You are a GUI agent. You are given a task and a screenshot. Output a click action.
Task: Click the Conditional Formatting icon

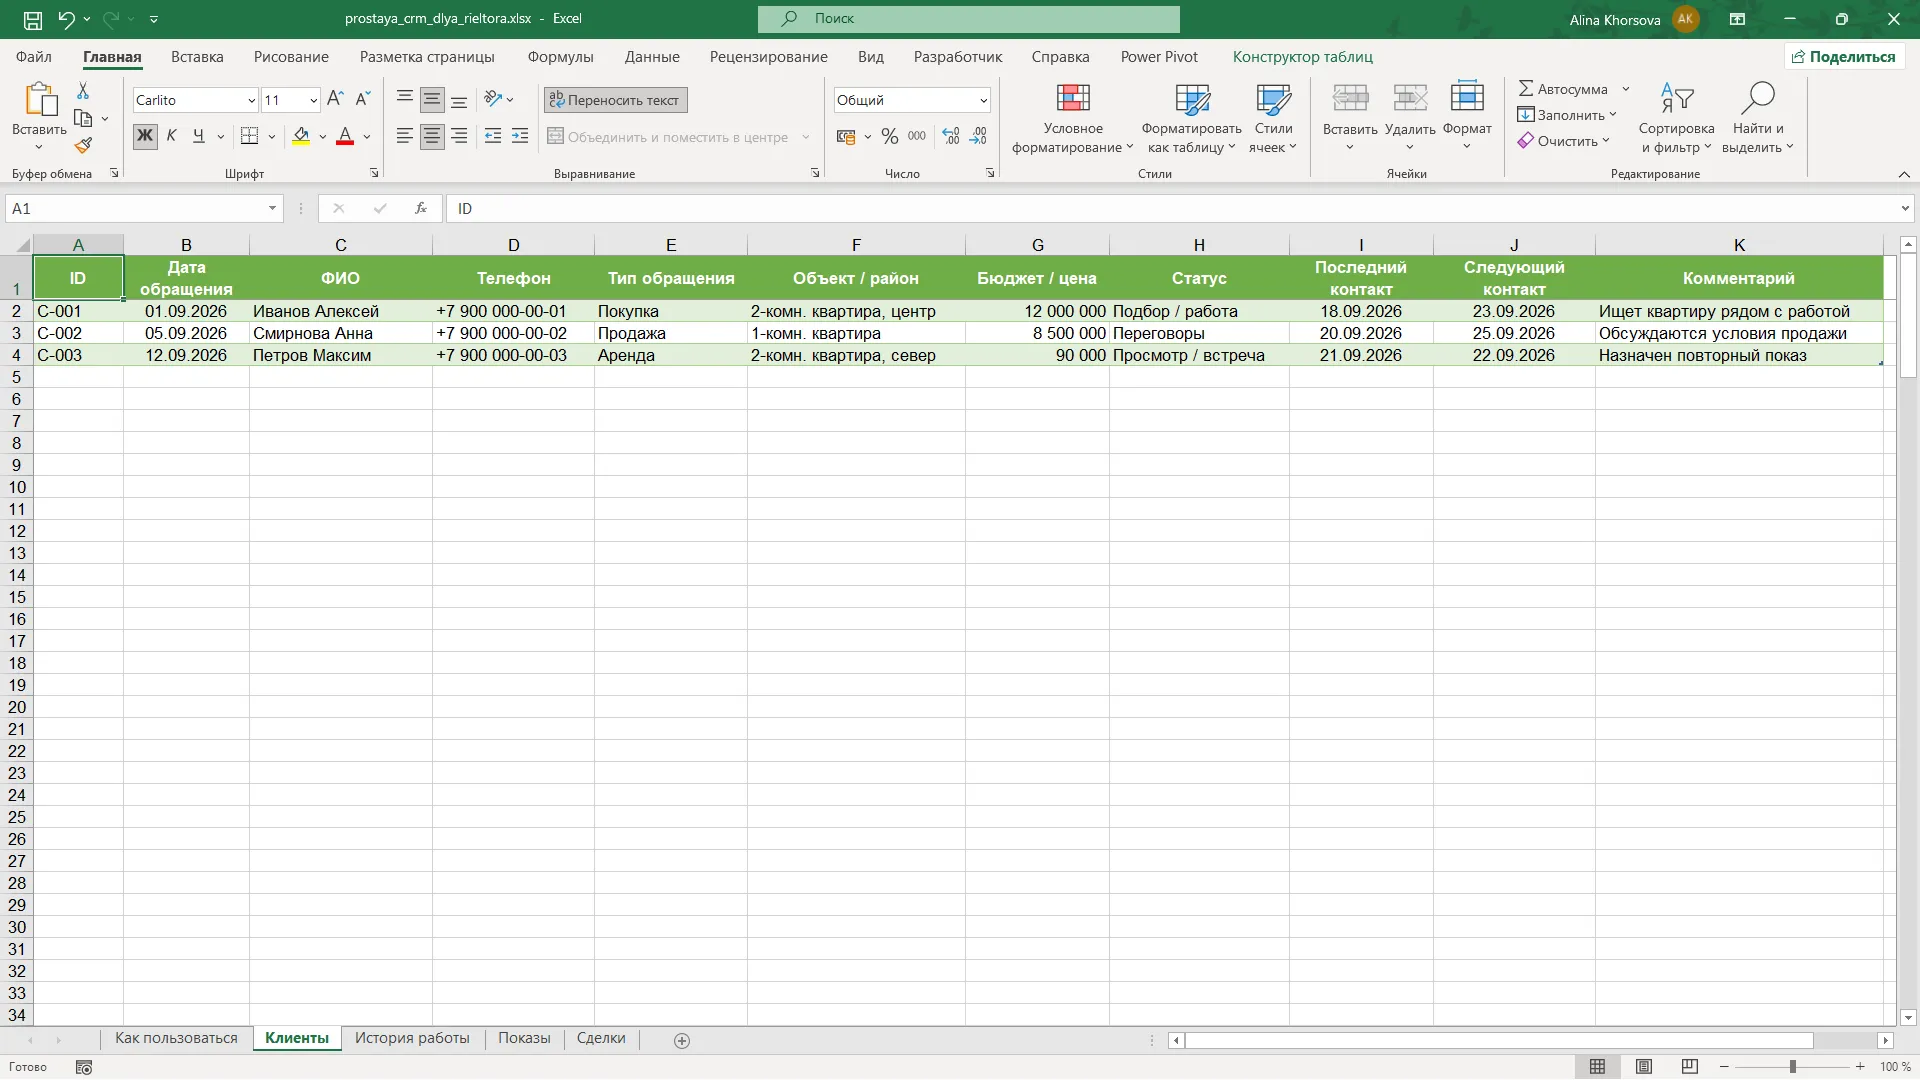pos(1073,98)
